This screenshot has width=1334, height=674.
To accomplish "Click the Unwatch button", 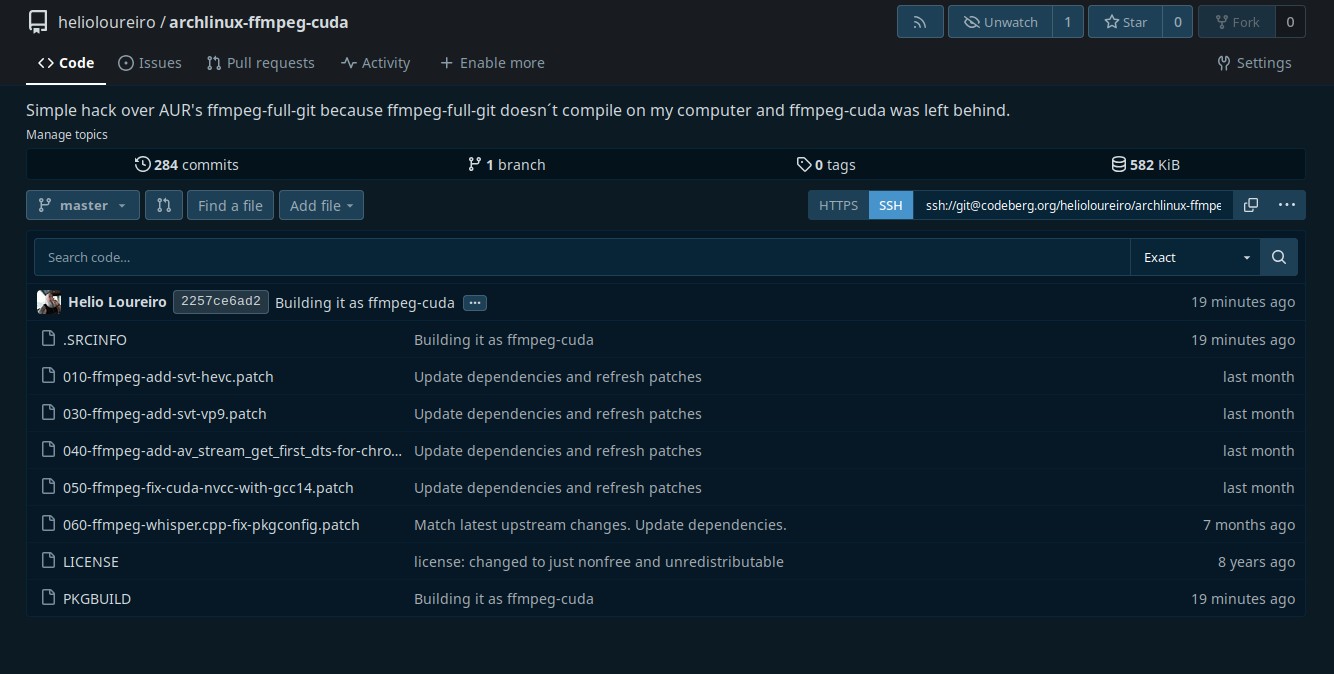I will coord(1000,22).
